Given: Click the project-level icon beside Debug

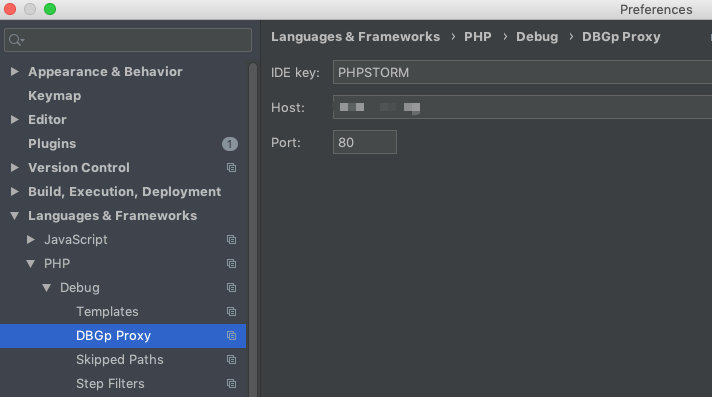Looking at the screenshot, I should tap(232, 288).
